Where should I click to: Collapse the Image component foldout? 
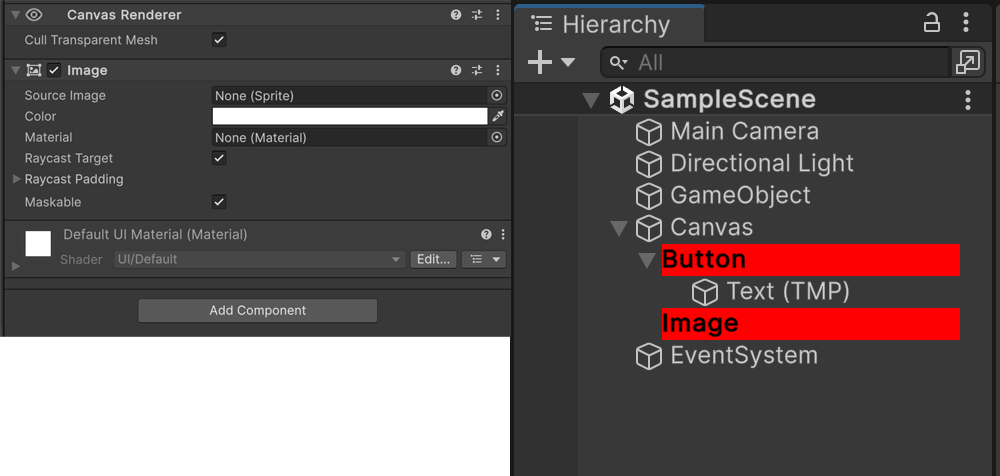16,70
